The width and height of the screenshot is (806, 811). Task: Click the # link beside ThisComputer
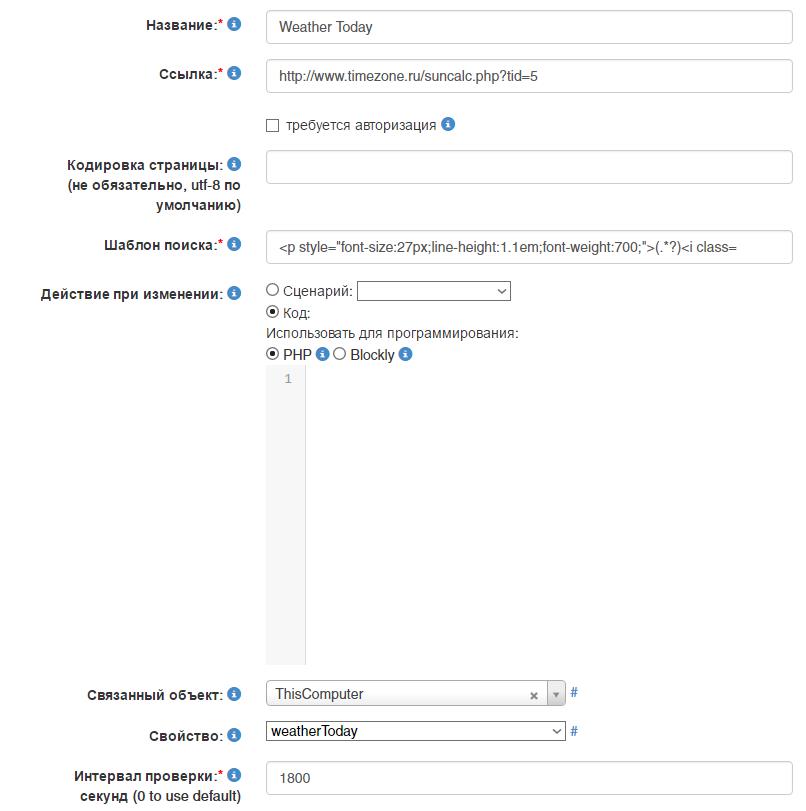click(574, 693)
